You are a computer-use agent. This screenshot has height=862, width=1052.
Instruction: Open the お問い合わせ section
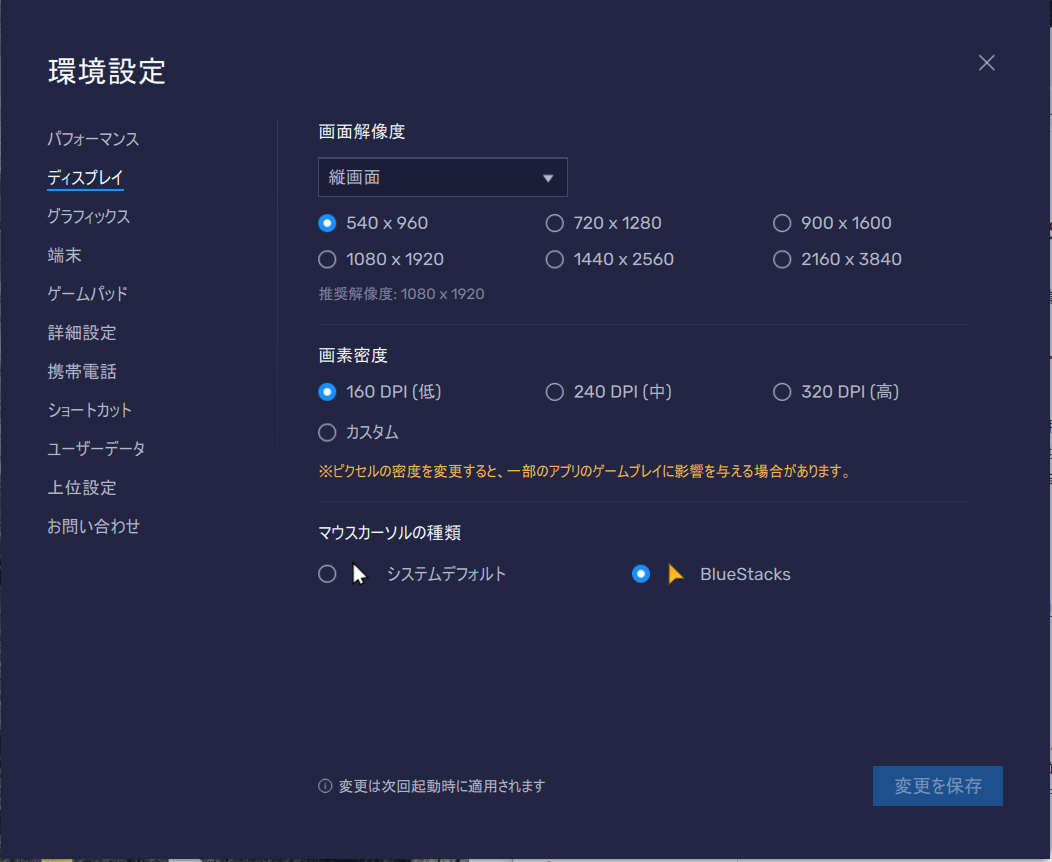click(x=93, y=526)
